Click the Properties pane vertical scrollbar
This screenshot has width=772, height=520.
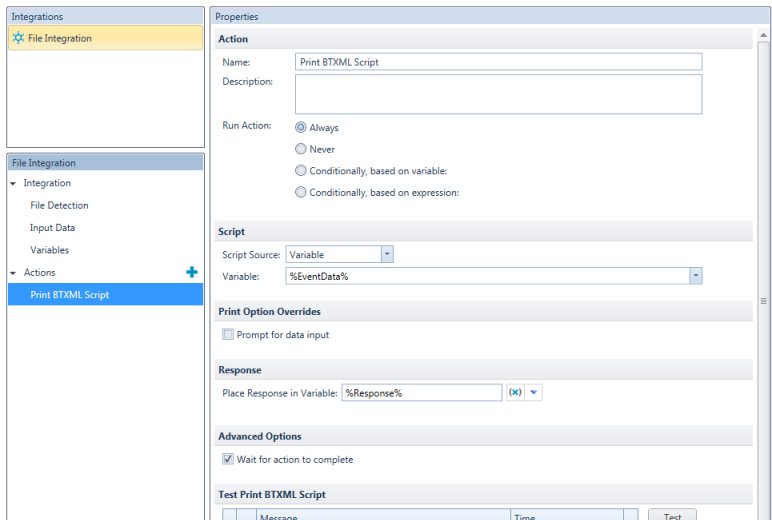point(764,300)
